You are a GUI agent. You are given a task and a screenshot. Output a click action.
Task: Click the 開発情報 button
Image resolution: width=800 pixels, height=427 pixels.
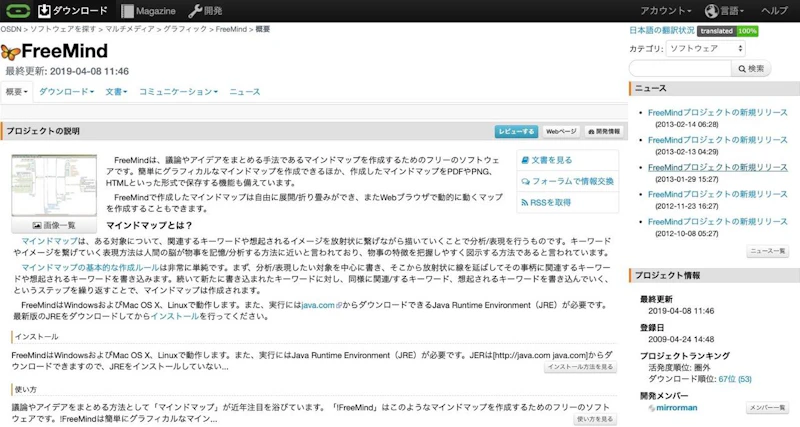pos(604,132)
